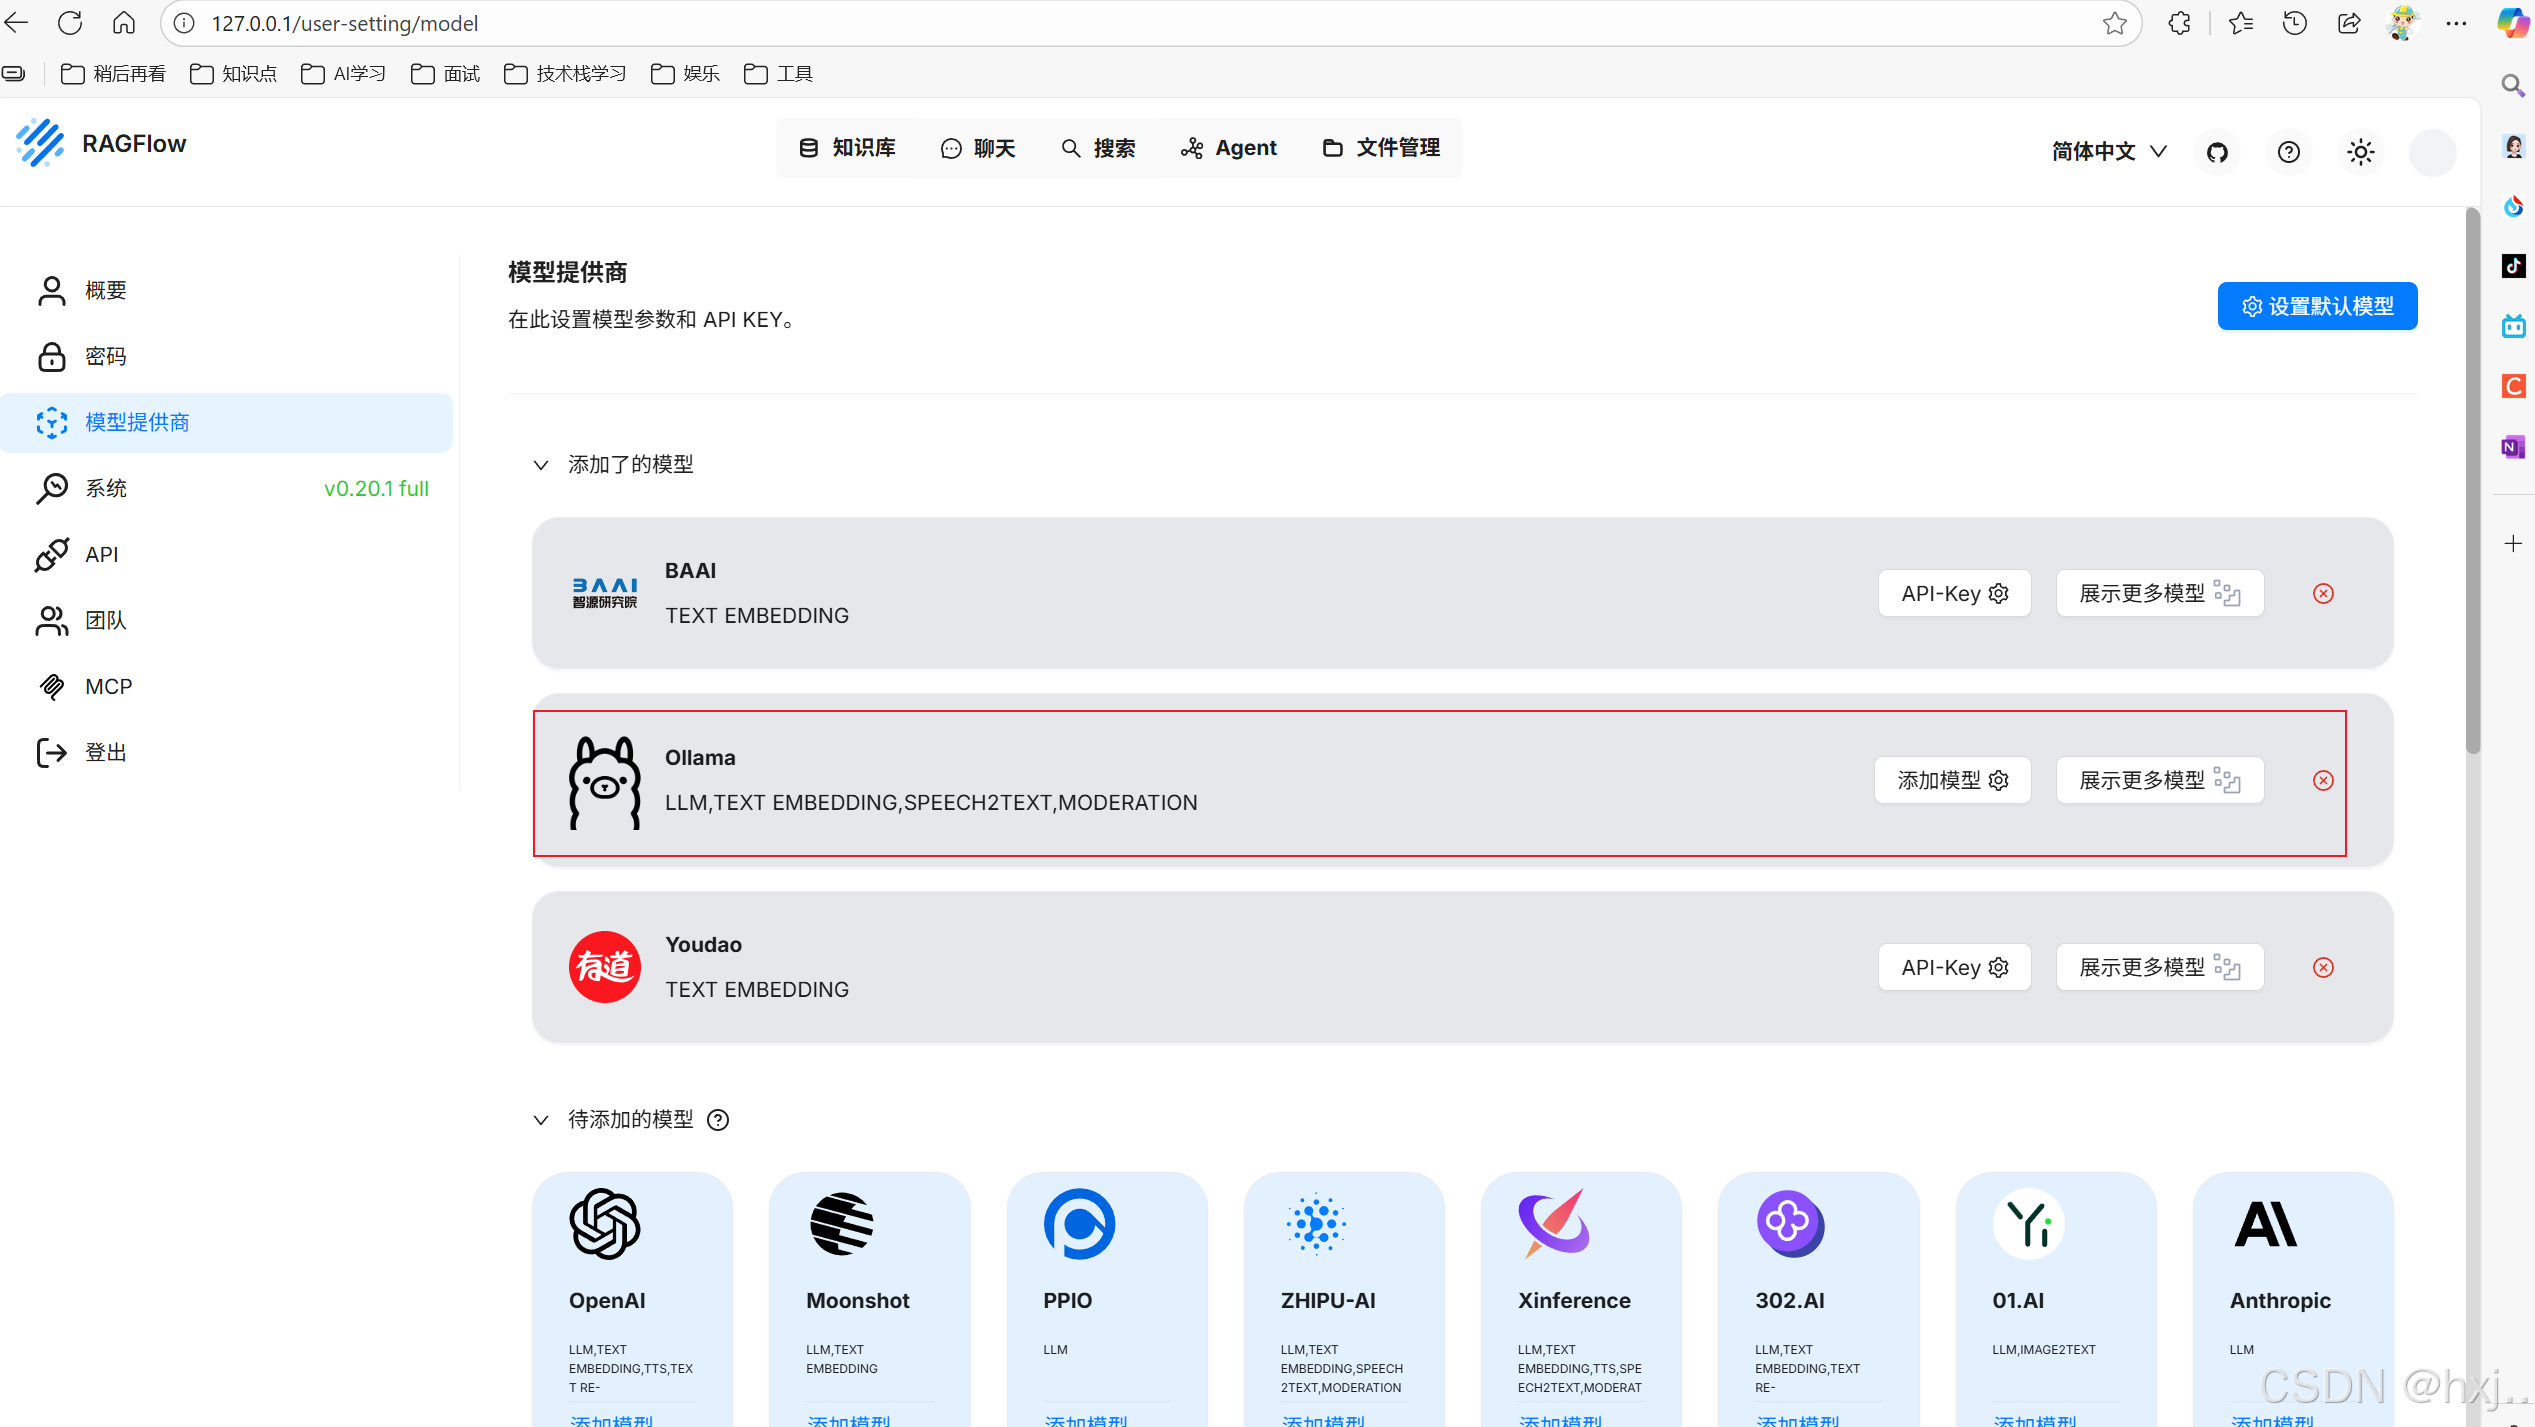2535x1427 pixels.
Task: Open the help question-mark icon in header
Action: tap(2289, 152)
